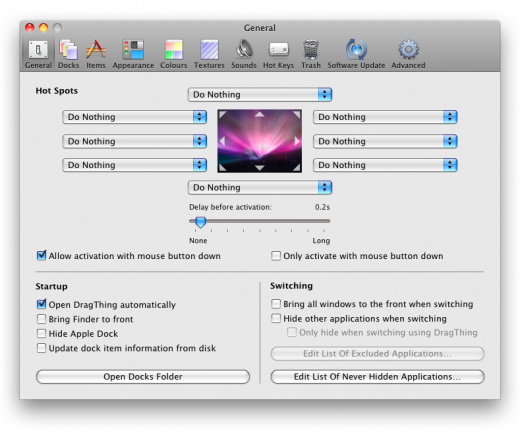Open the Colours preferences pane
Image resolution: width=520 pixels, height=433 pixels.
(174, 54)
